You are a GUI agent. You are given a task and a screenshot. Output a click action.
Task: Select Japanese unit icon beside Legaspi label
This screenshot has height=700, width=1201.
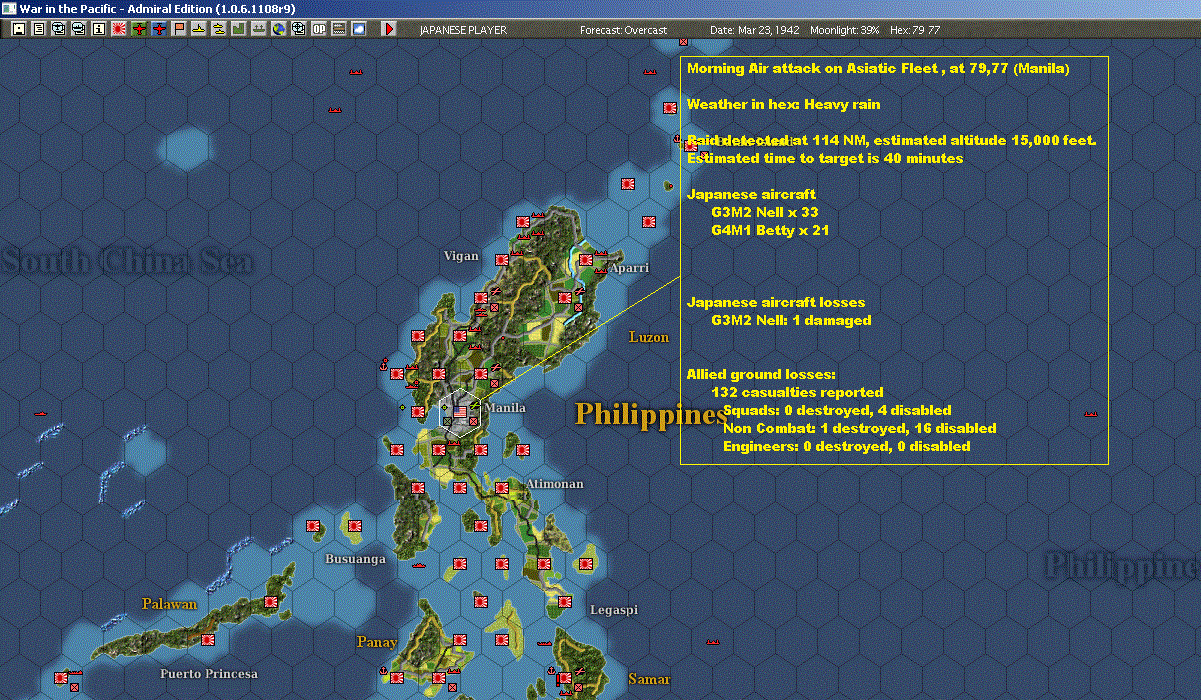(565, 602)
